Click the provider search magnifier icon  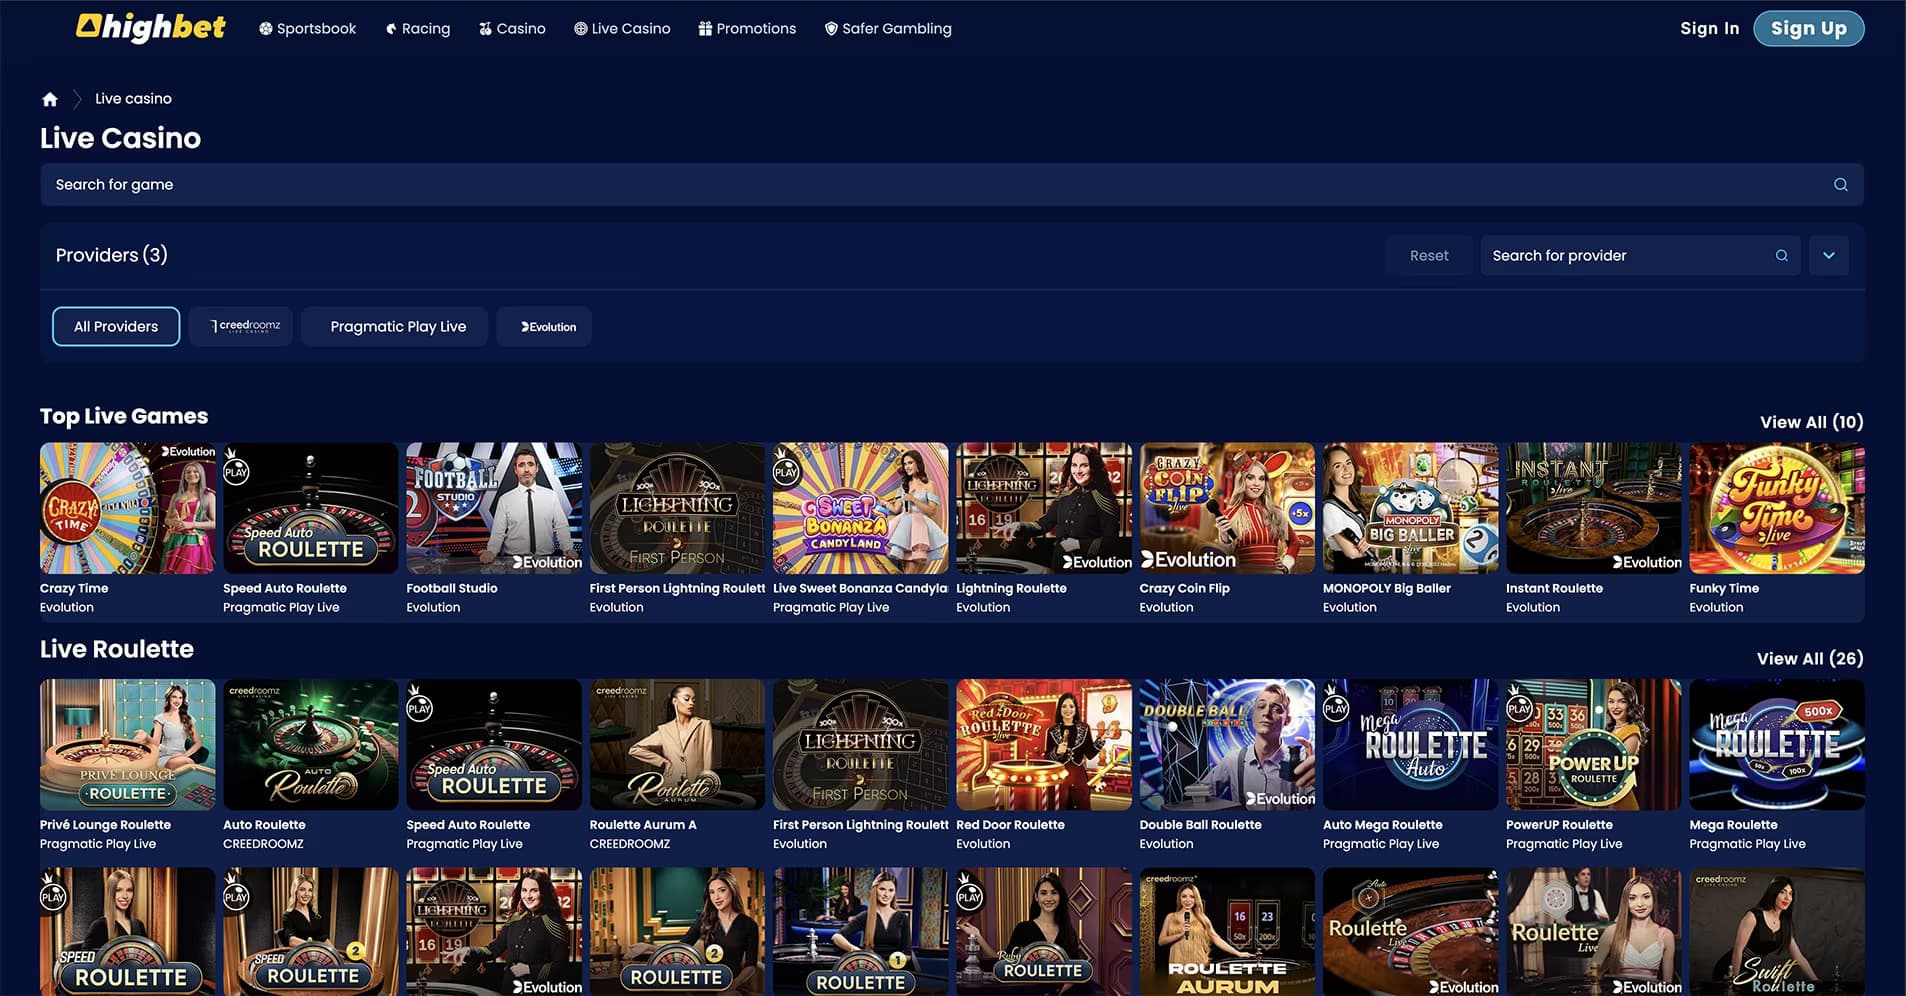coord(1781,256)
